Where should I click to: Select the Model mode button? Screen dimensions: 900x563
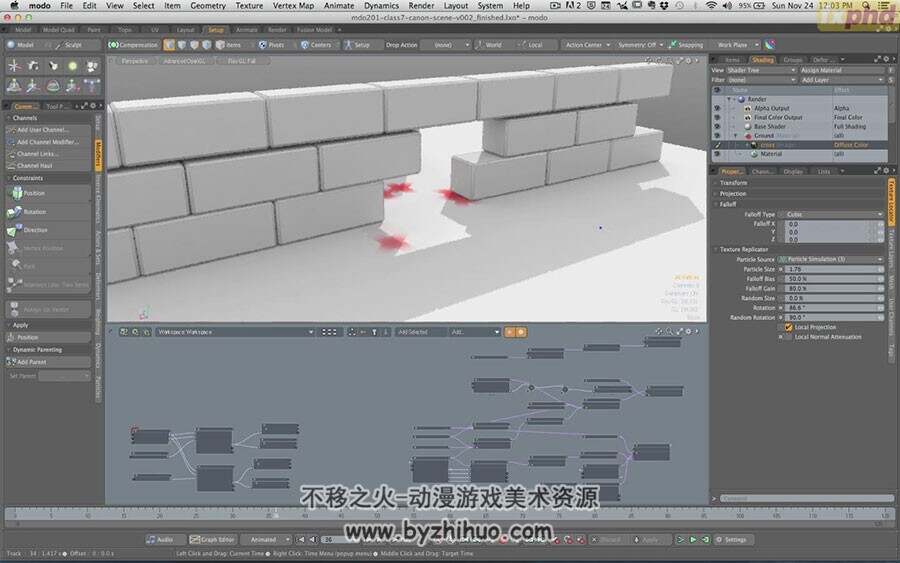[x=21, y=45]
